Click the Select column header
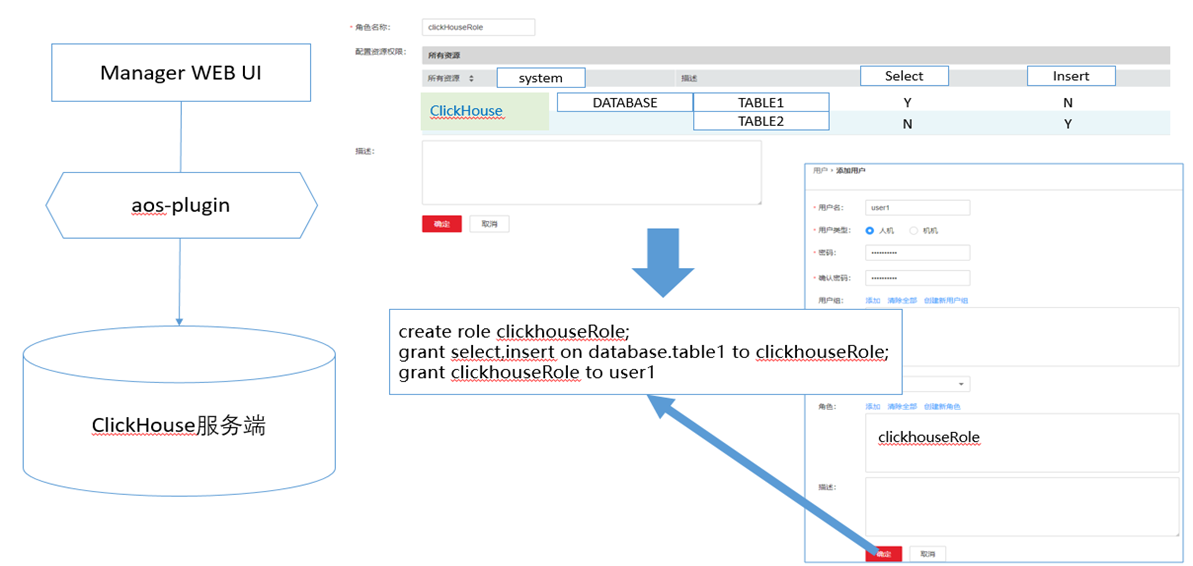 905,76
